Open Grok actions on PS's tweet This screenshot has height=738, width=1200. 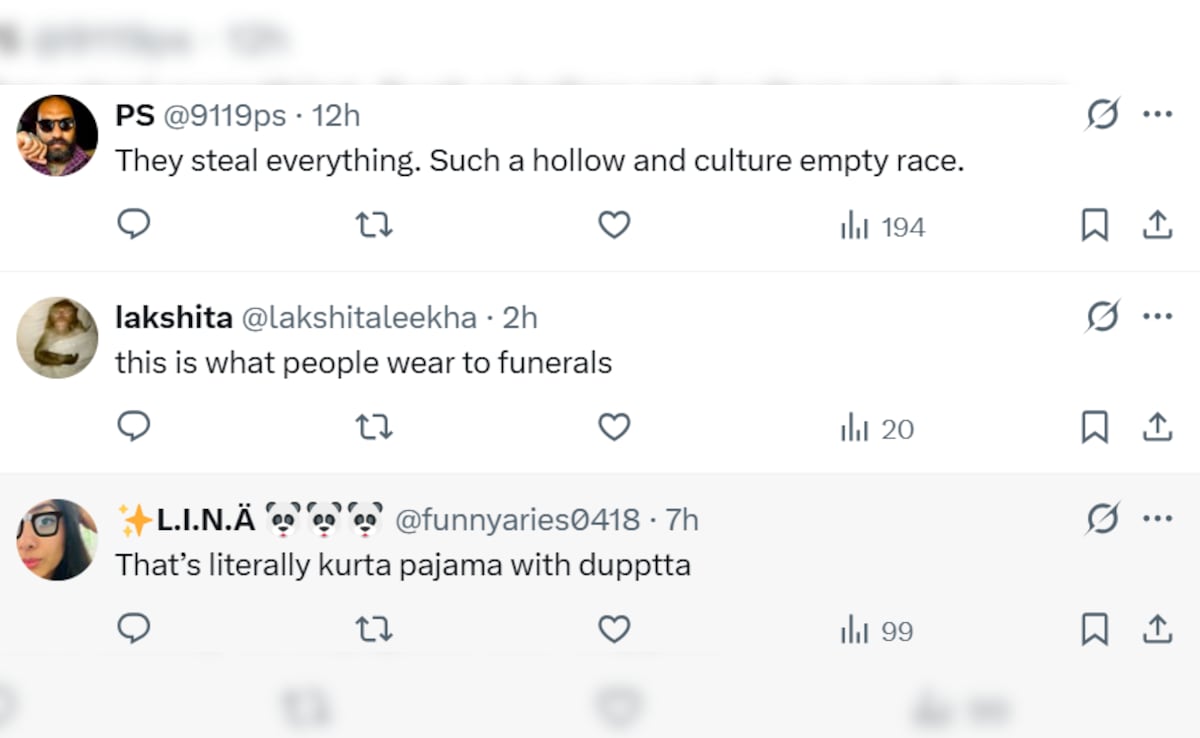click(x=1101, y=114)
